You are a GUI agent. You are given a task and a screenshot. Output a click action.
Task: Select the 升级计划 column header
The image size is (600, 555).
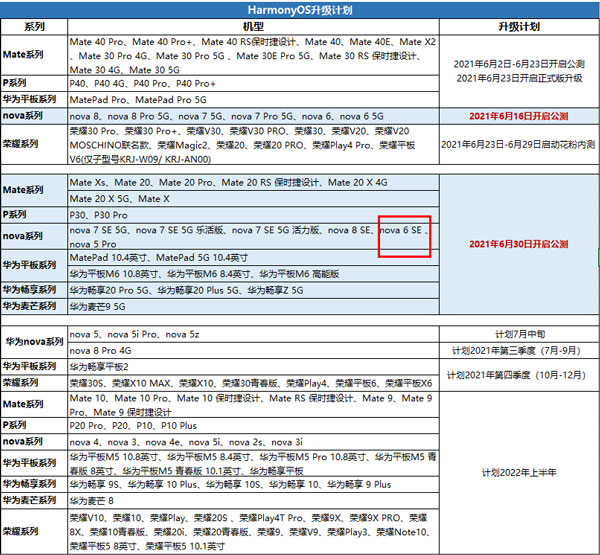519,27
